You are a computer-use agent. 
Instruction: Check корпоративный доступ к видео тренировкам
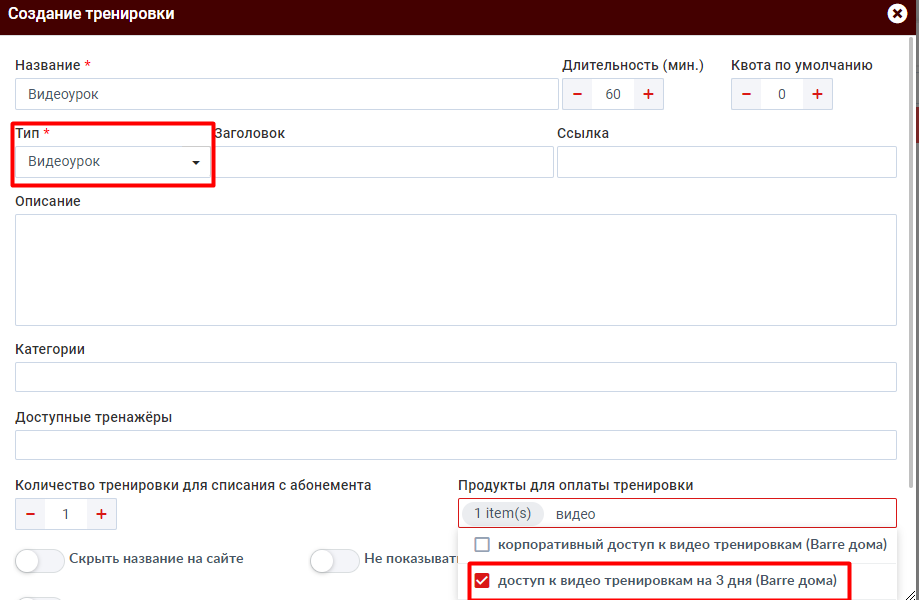click(482, 545)
